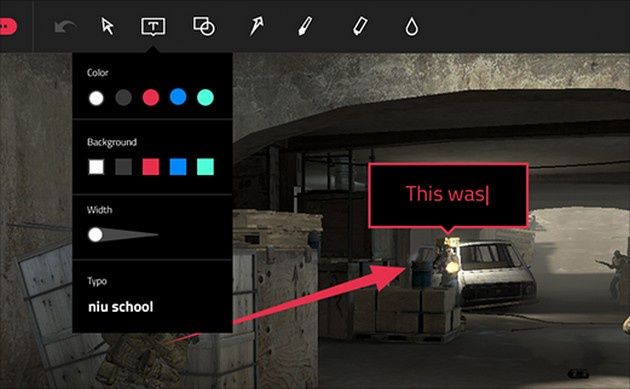Pick dark gray text color
This screenshot has width=630, height=389.
click(x=123, y=98)
